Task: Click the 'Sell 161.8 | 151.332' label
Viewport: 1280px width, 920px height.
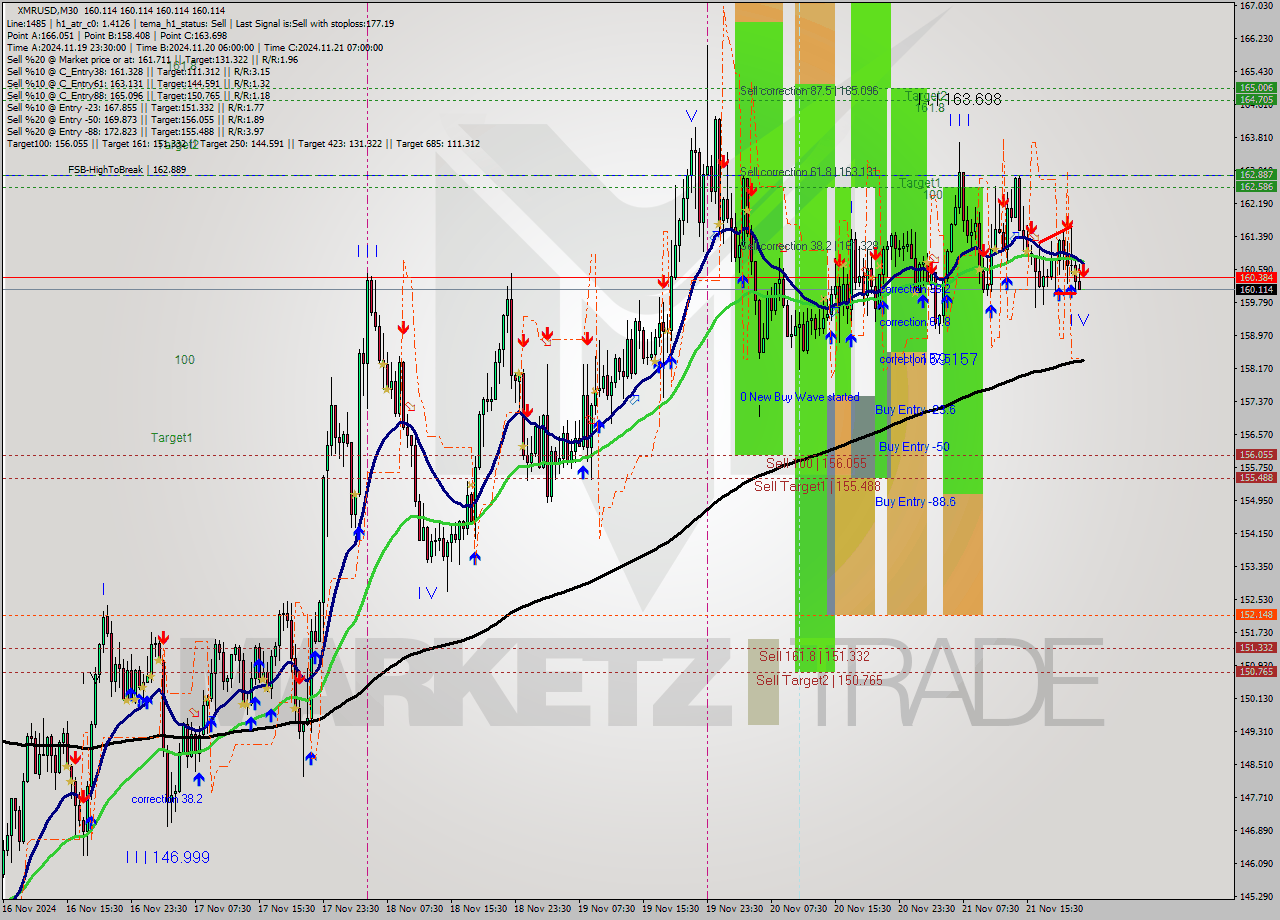Action: [814, 656]
